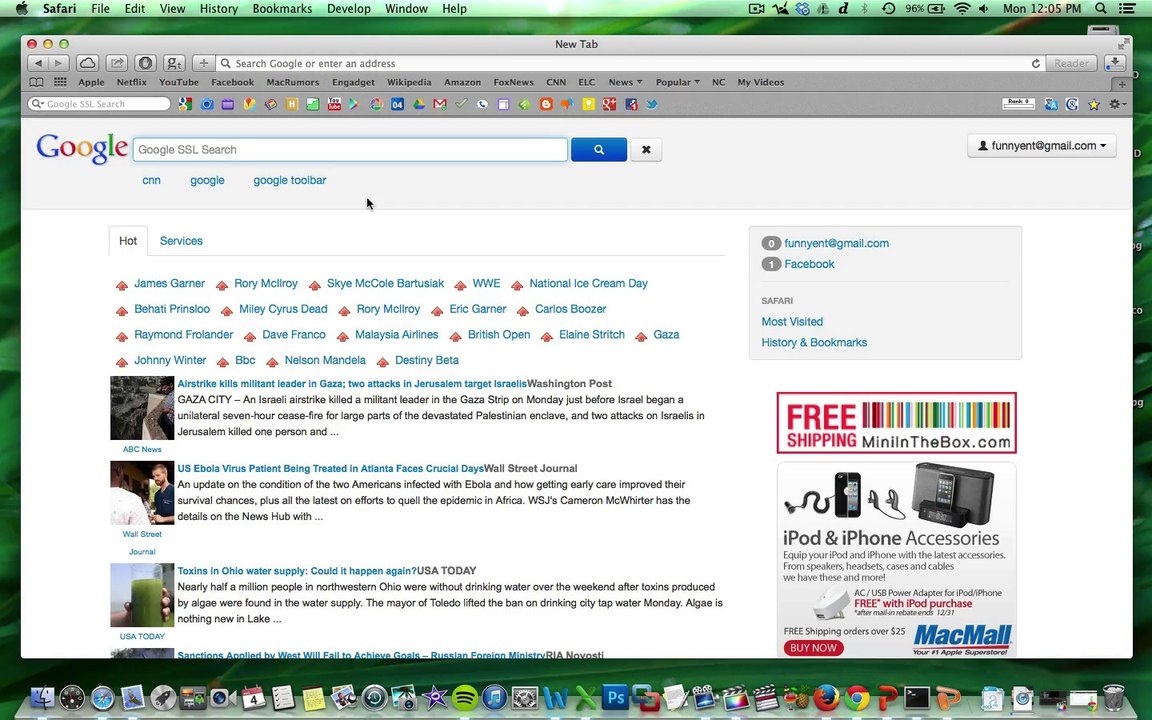Click the Rank 0 indicator in toolbar

(1018, 104)
